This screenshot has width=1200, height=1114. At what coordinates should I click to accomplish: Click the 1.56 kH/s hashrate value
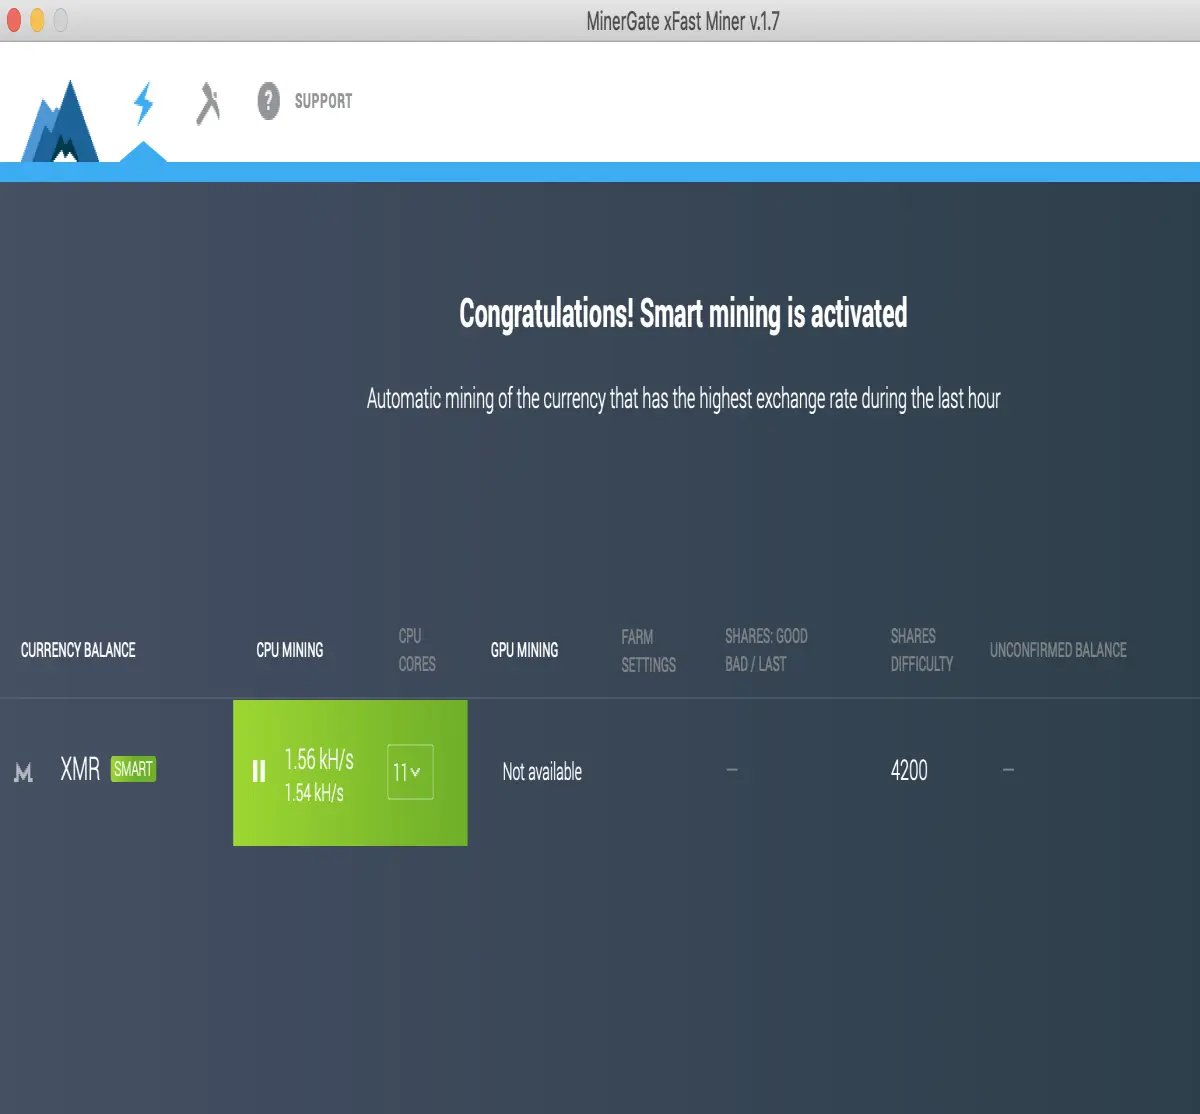click(x=319, y=759)
